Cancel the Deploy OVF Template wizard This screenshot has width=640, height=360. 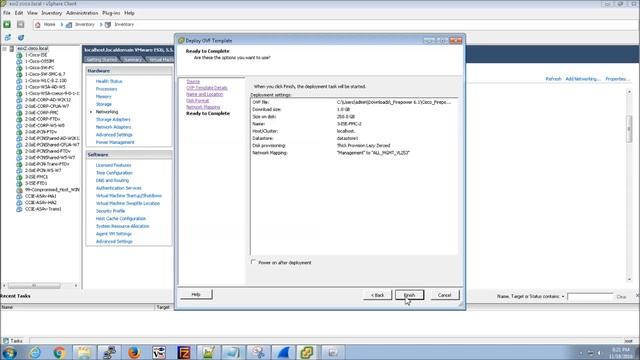coord(444,295)
